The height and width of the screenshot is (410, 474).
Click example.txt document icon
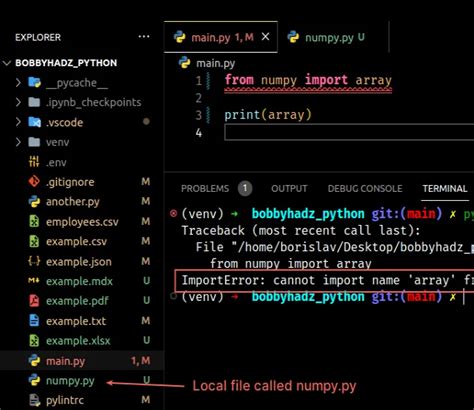tap(34, 321)
